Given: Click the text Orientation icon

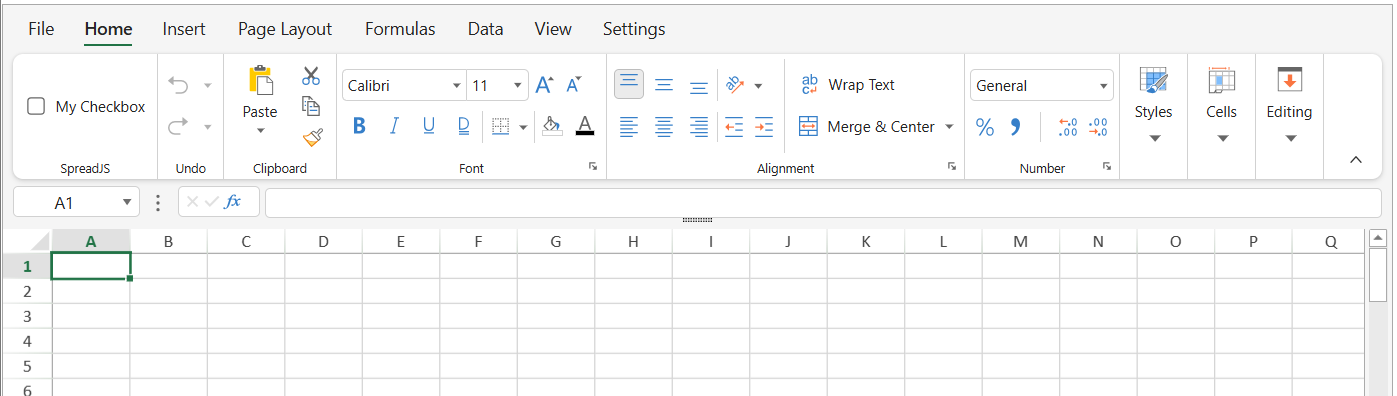Looking at the screenshot, I should 735,85.
